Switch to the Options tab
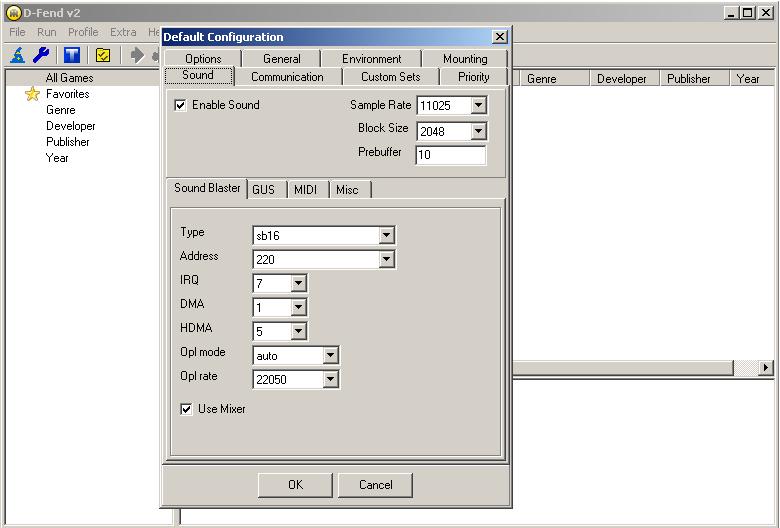The height and width of the screenshot is (528, 780). tap(203, 59)
